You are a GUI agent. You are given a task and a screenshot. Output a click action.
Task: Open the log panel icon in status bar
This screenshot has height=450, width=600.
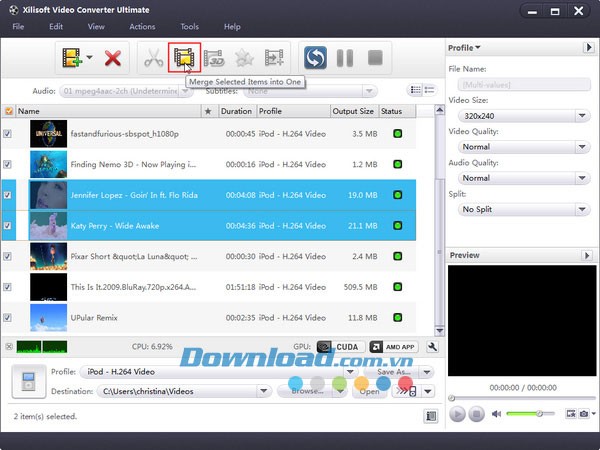[431, 416]
